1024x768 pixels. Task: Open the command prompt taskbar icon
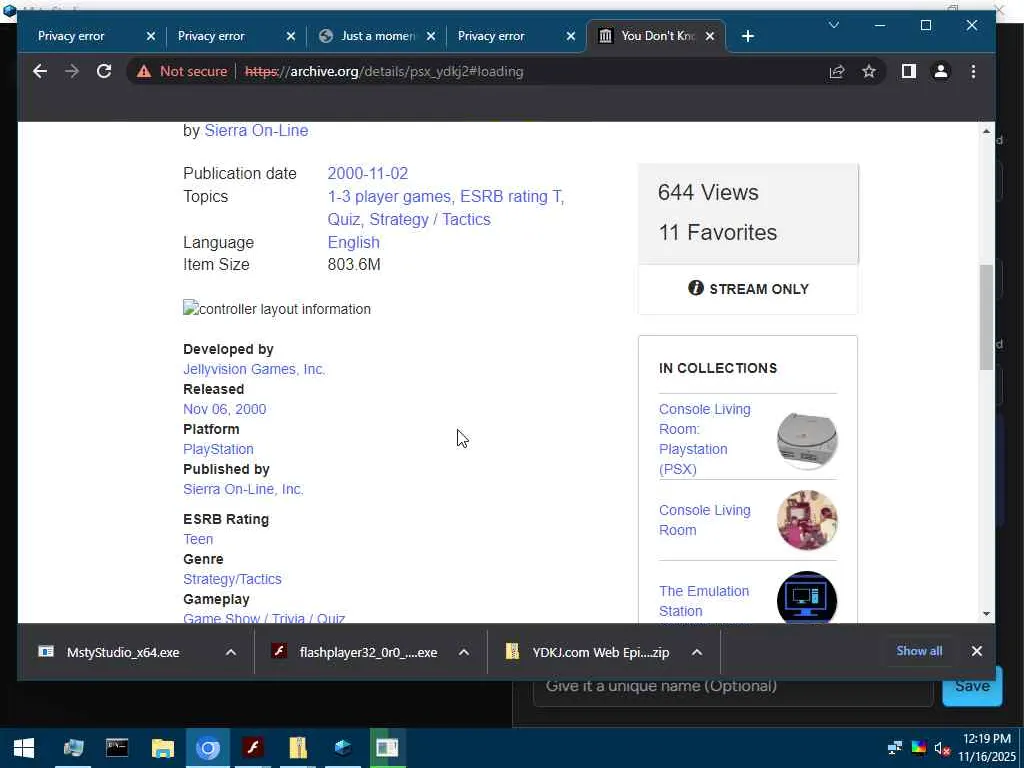click(118, 748)
